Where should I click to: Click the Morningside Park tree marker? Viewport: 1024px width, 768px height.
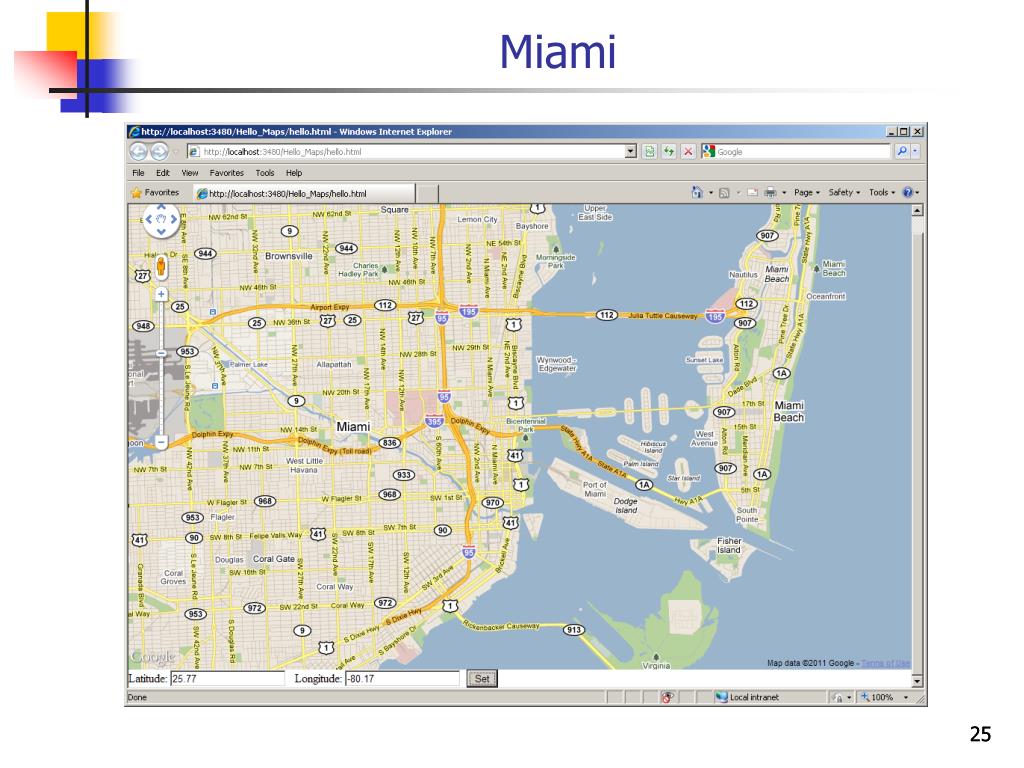click(x=556, y=249)
